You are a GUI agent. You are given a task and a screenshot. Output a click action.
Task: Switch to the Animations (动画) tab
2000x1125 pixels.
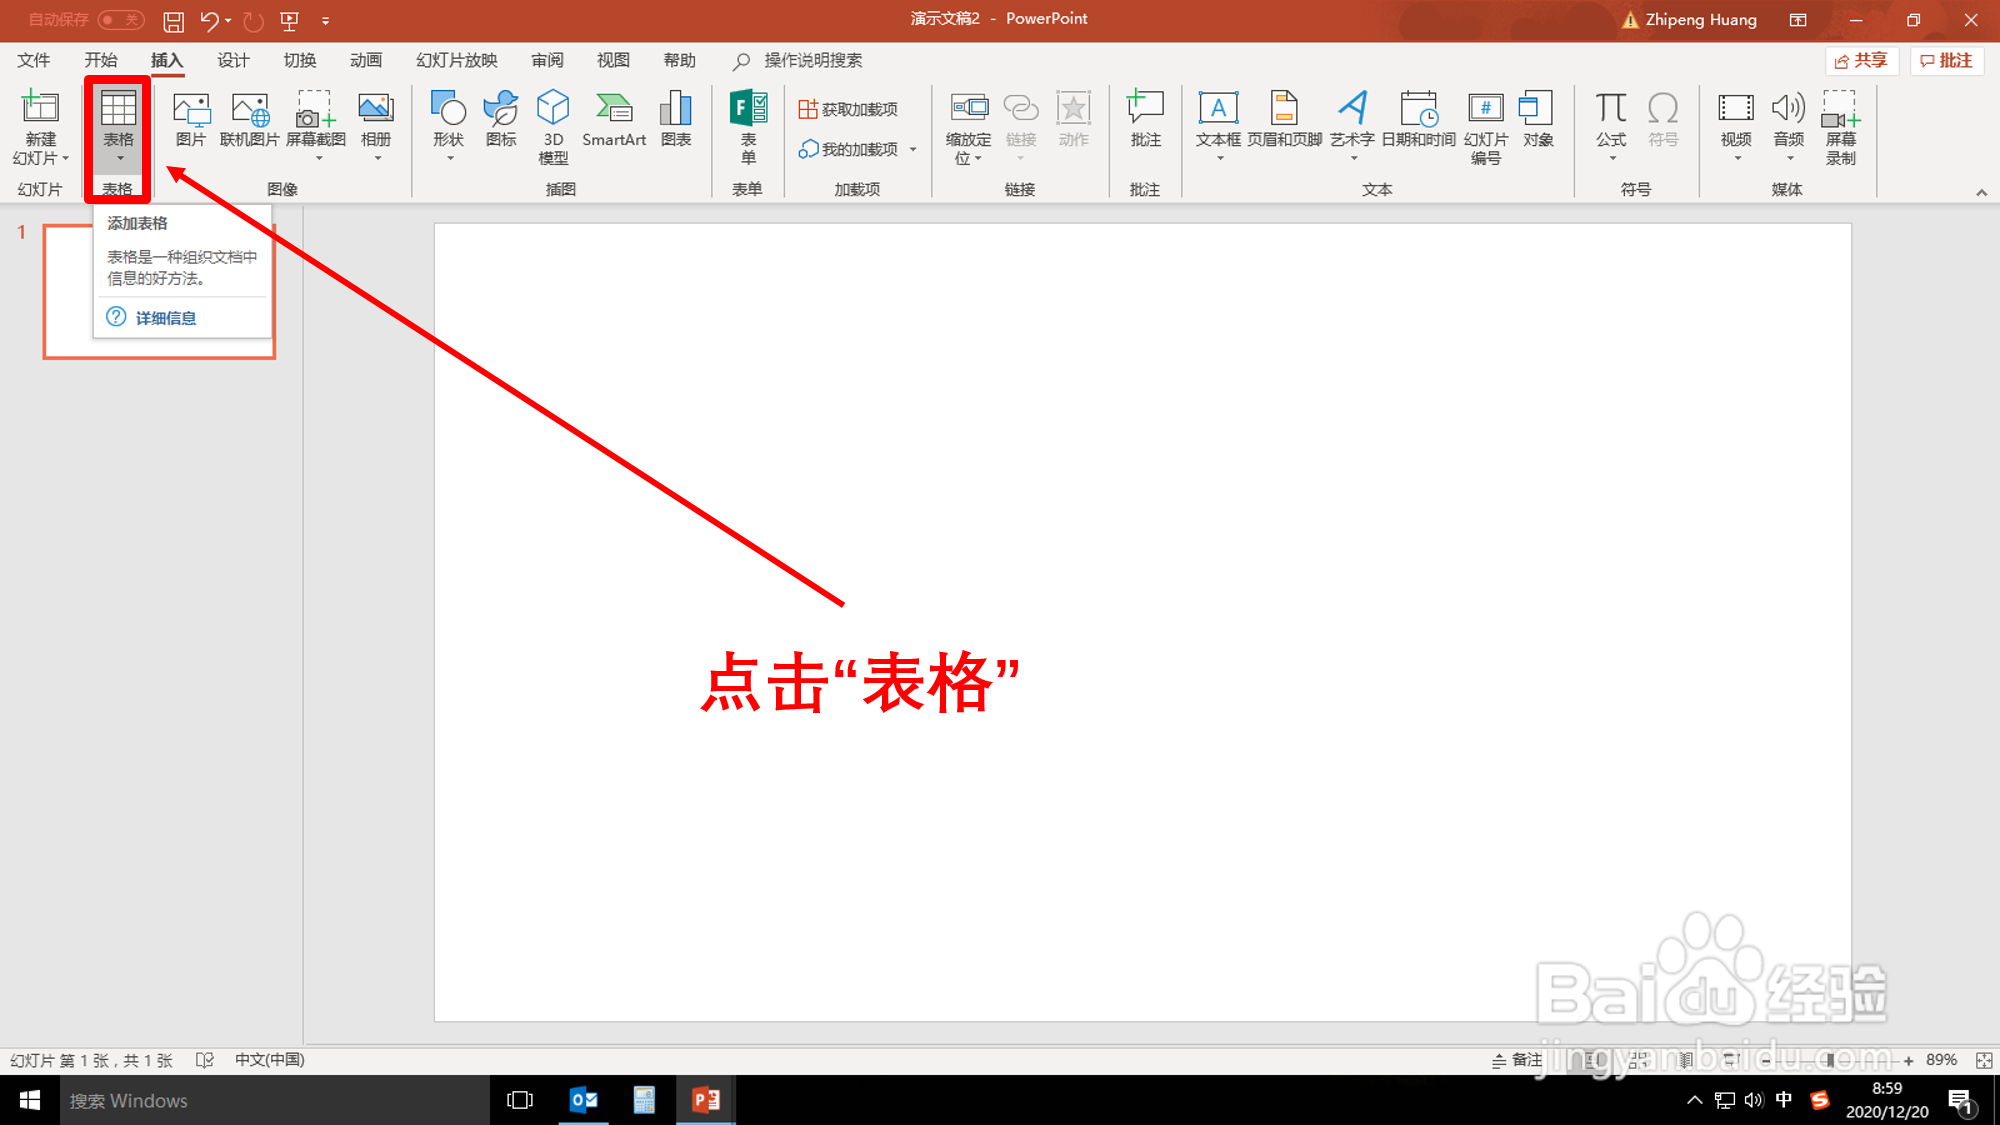point(366,60)
